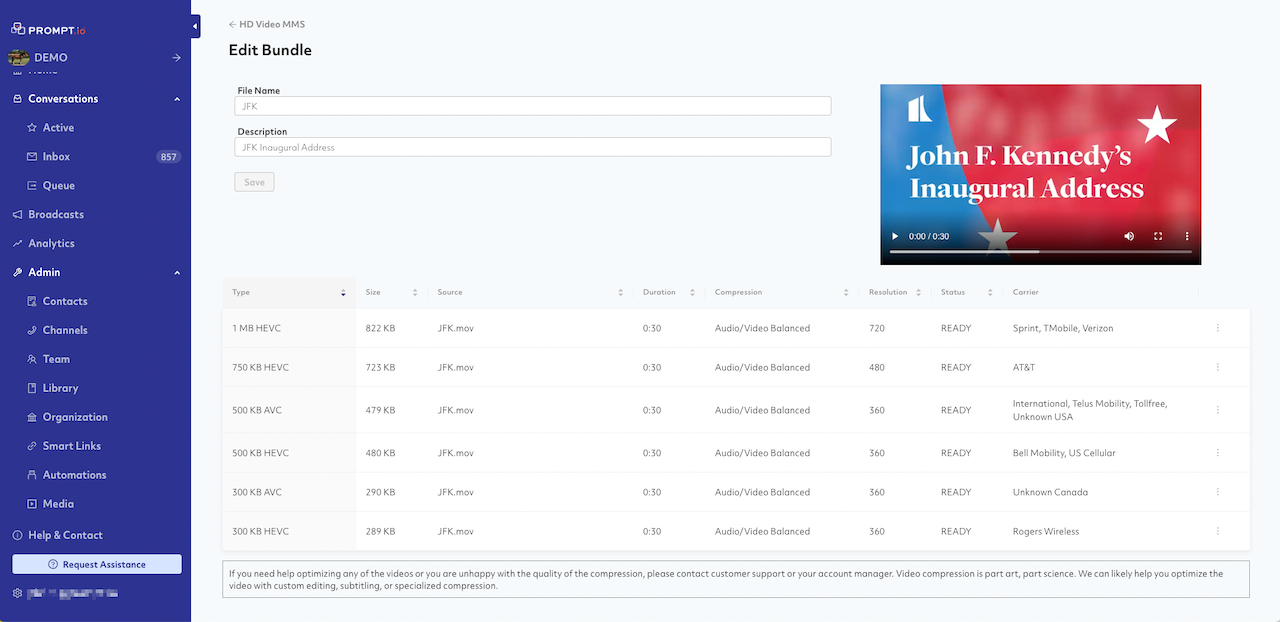
Task: Open the video player more options menu
Action: tap(1187, 237)
